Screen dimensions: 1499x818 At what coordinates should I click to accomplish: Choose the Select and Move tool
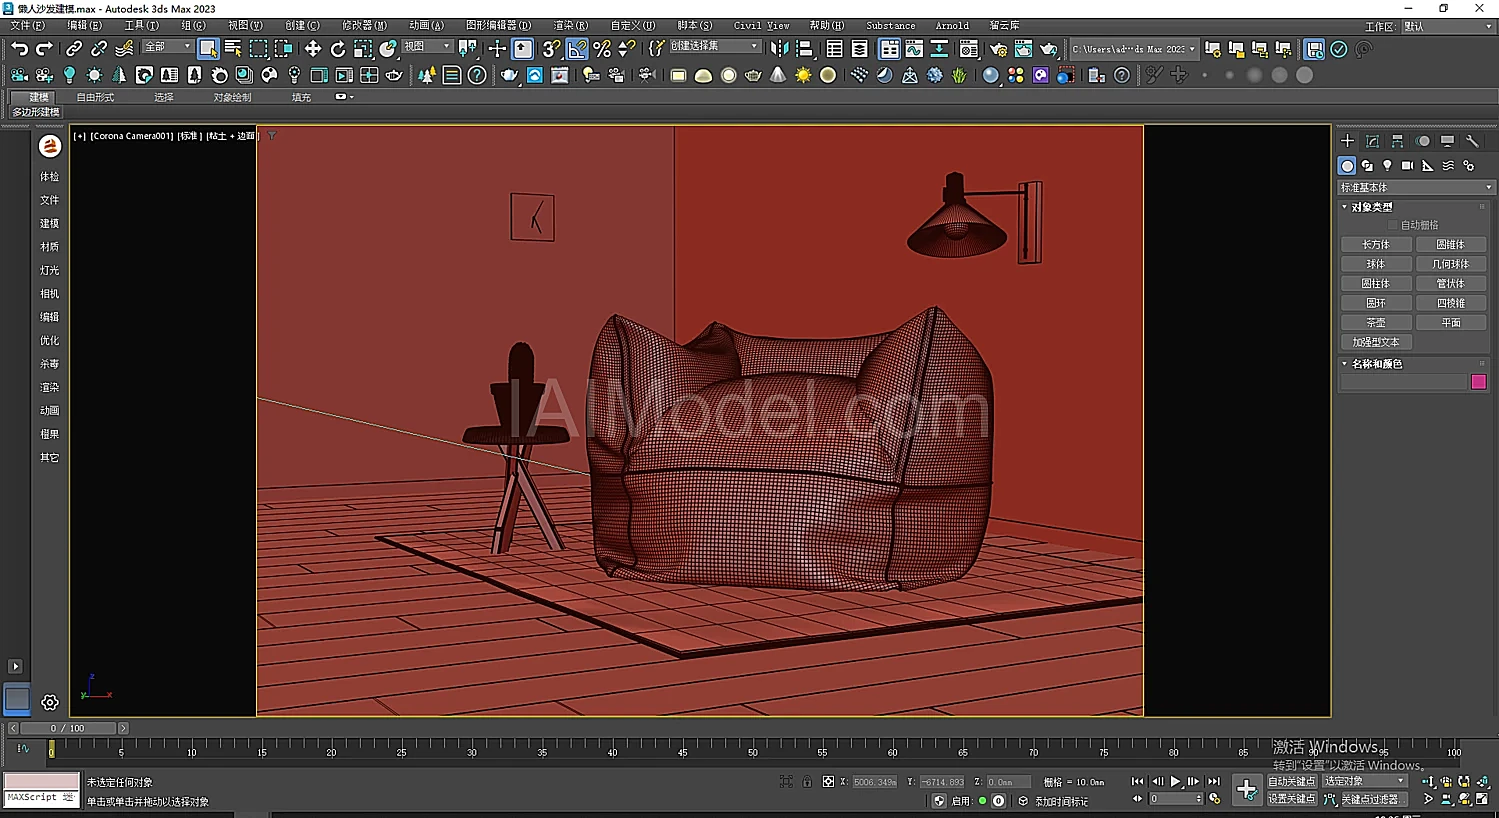(x=313, y=48)
